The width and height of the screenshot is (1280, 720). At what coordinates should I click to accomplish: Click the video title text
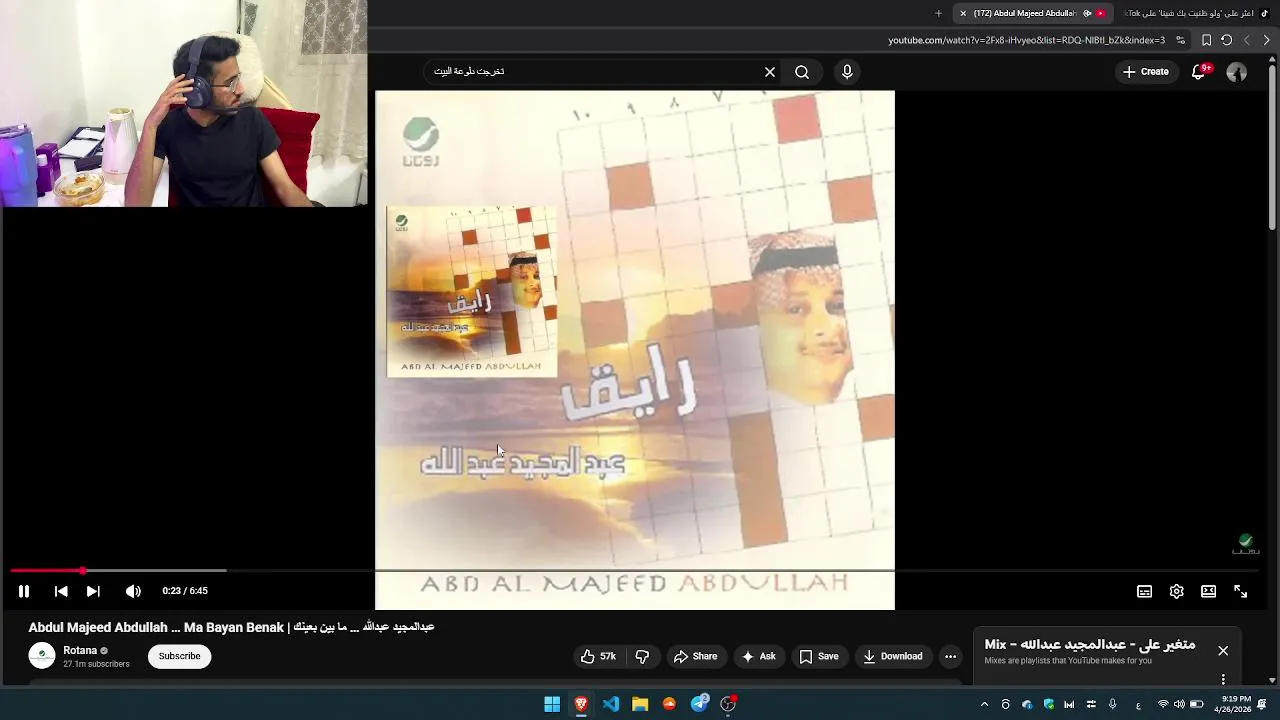(x=231, y=627)
